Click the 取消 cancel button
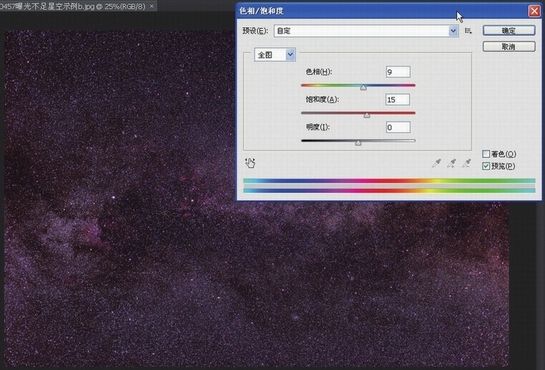This screenshot has height=370, width=545. (509, 47)
